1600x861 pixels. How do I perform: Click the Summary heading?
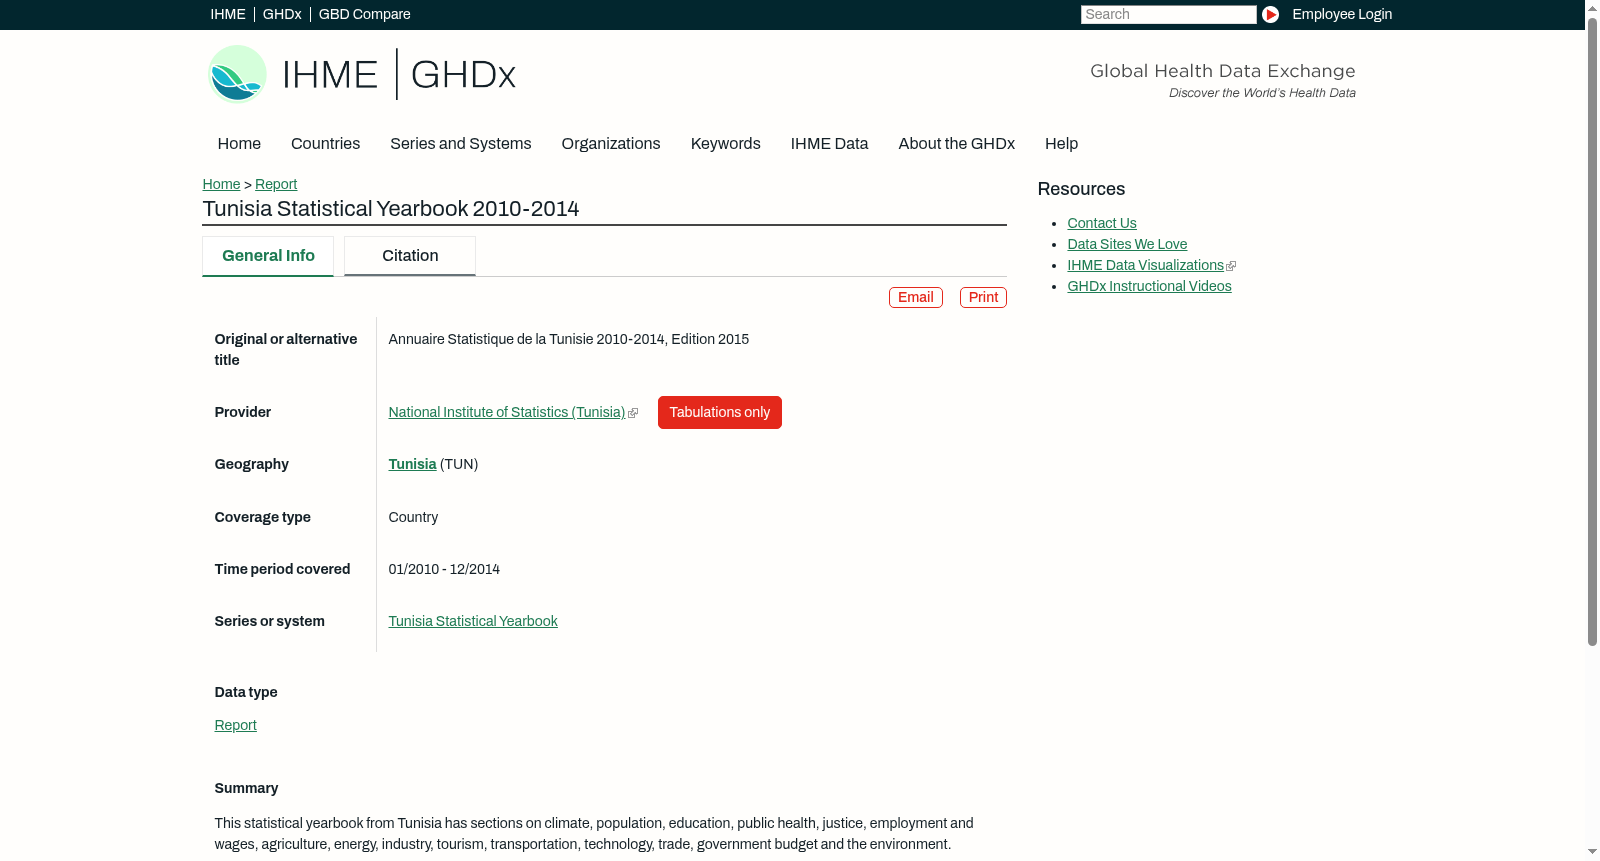coord(246,788)
